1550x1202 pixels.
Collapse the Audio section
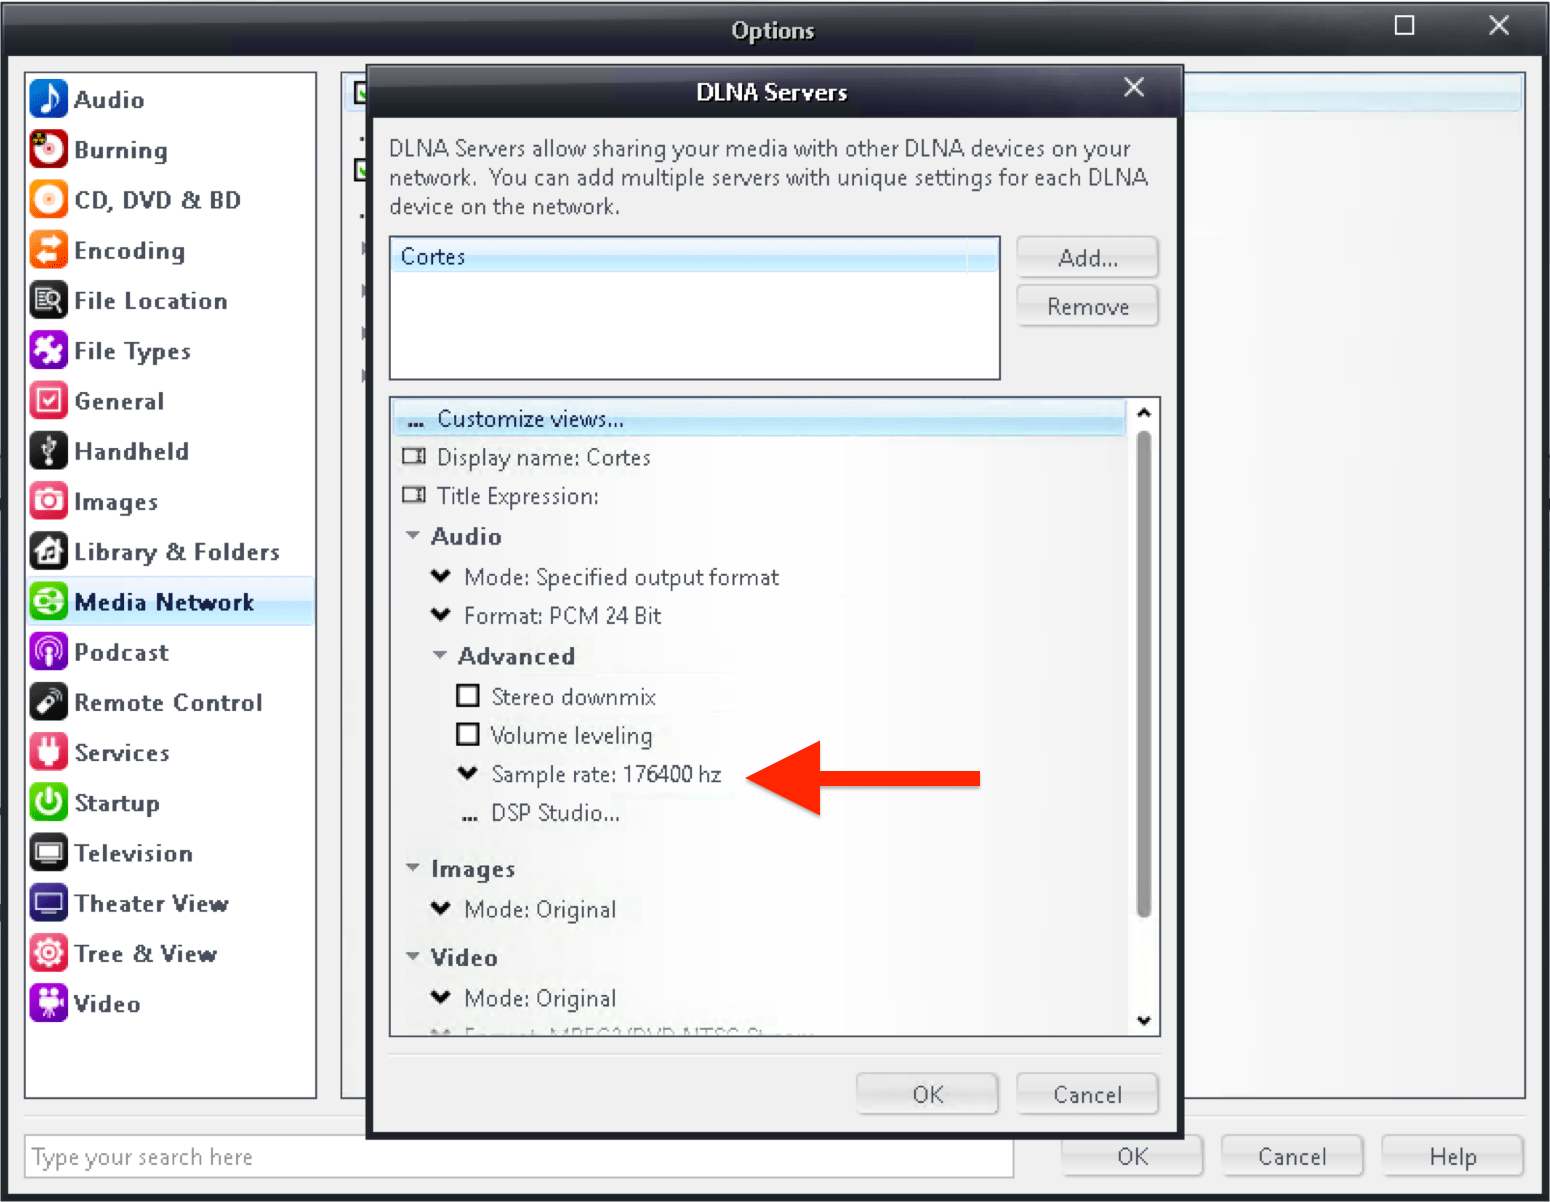click(x=413, y=536)
